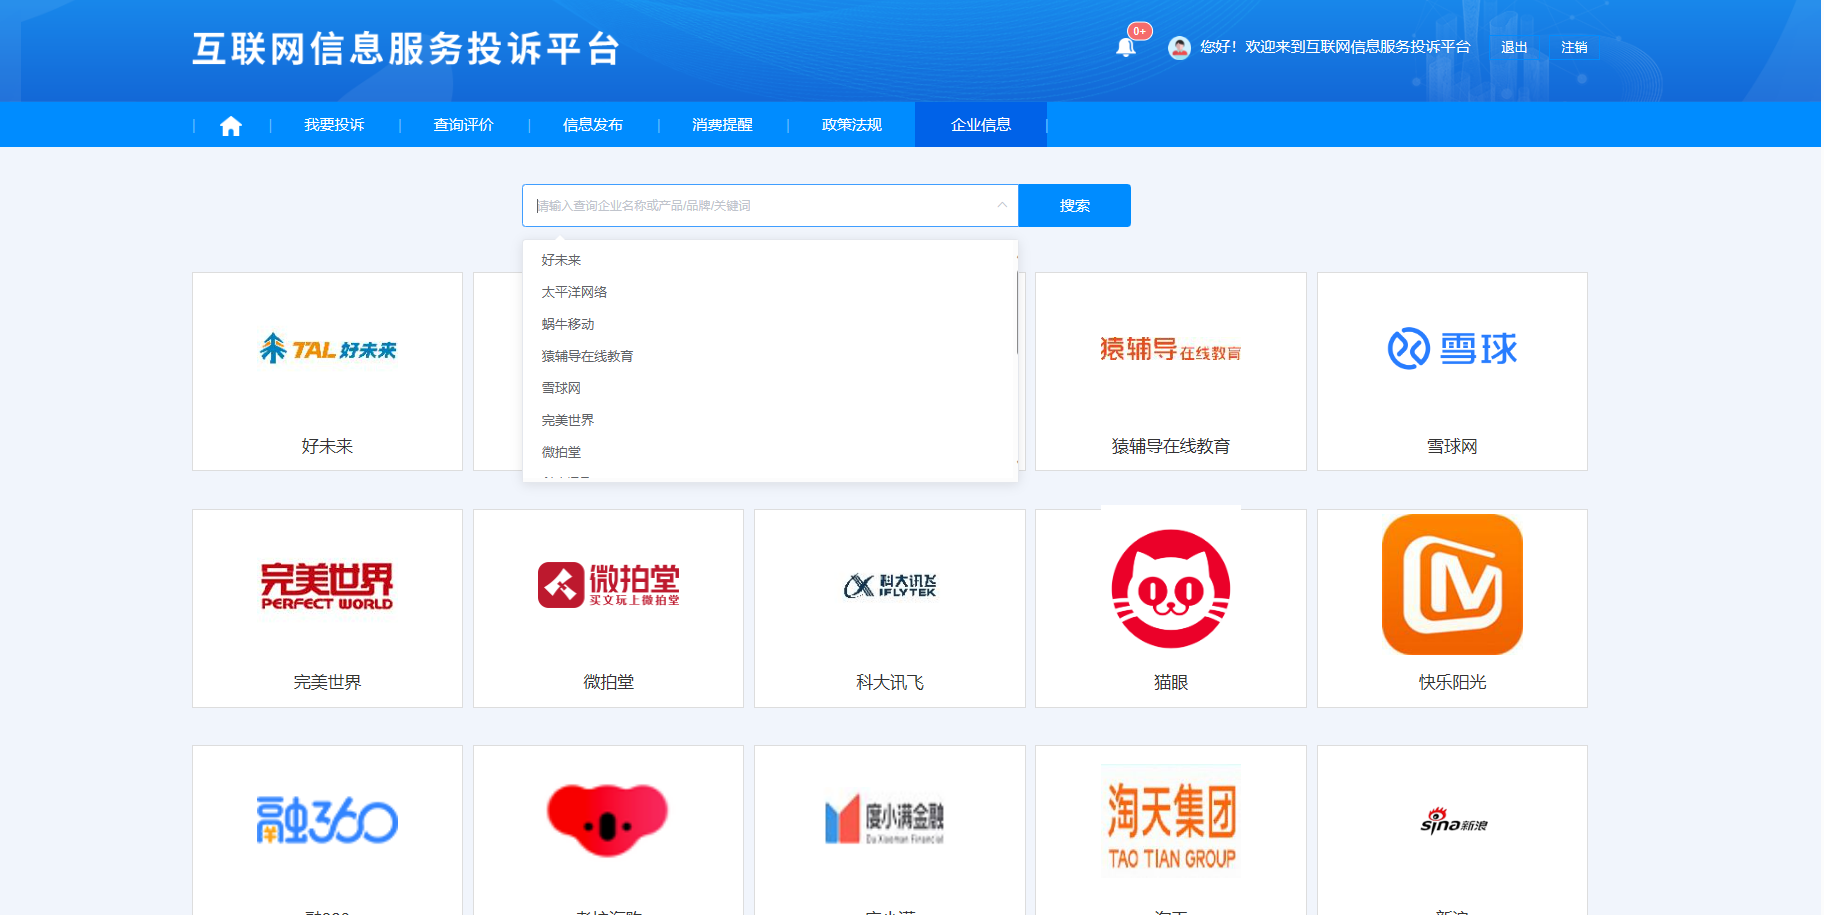Image resolution: width=1824 pixels, height=915 pixels.
Task: Click the 猫眼 red cat logo
Action: (x=1171, y=588)
